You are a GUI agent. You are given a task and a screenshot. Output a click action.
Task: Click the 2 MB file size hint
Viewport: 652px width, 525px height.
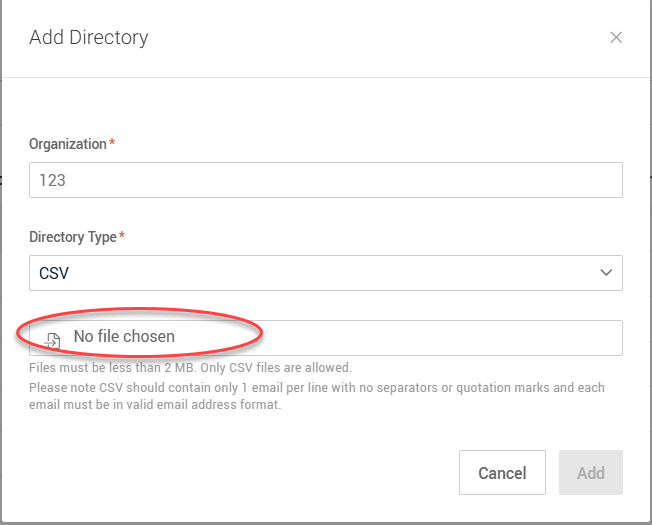[x=190, y=368]
